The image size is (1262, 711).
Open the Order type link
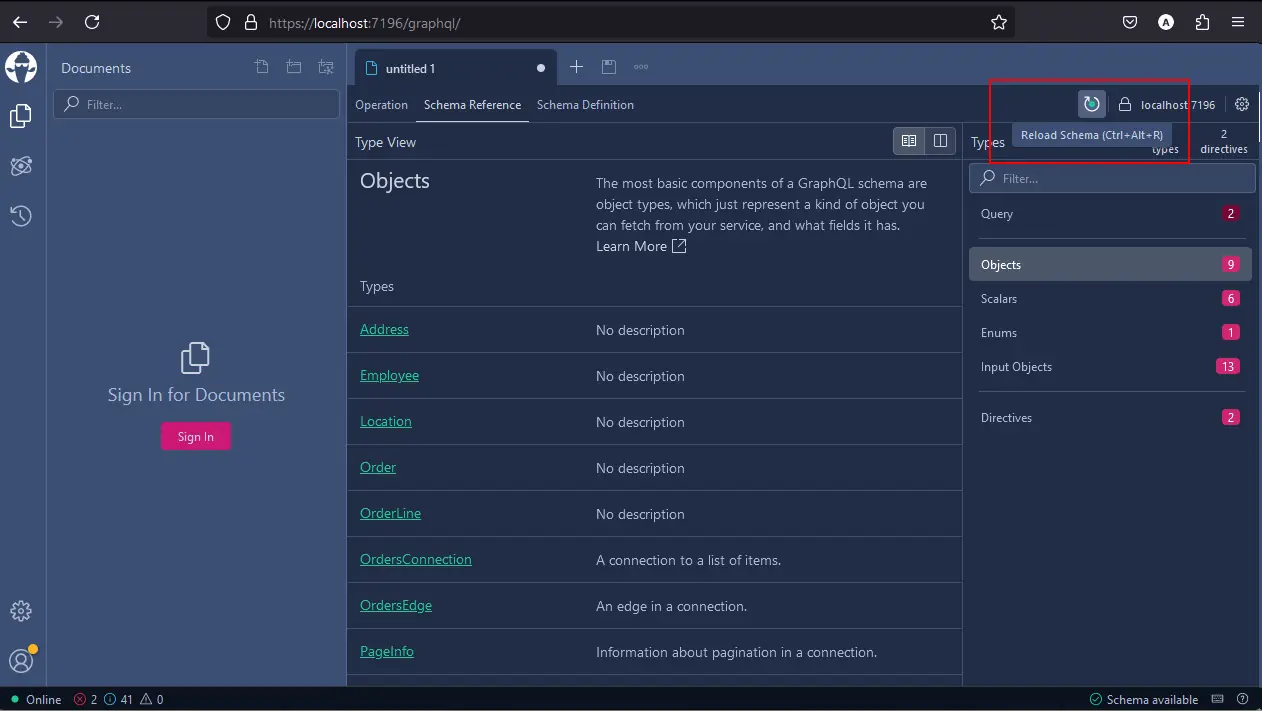[x=378, y=467]
